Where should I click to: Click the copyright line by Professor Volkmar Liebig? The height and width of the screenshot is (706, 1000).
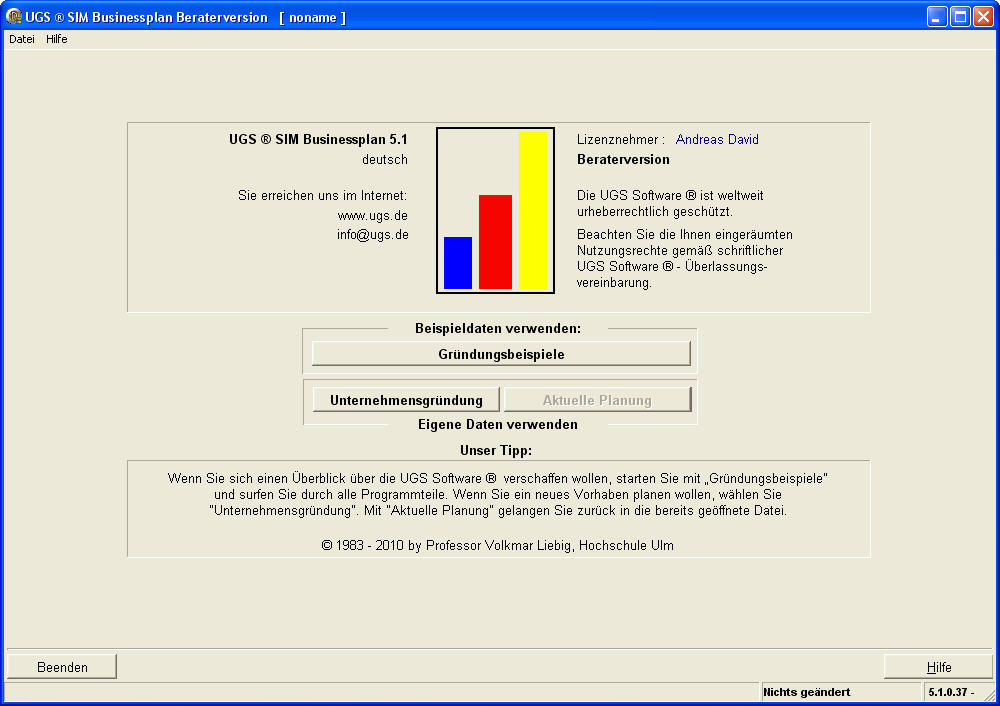[x=497, y=545]
